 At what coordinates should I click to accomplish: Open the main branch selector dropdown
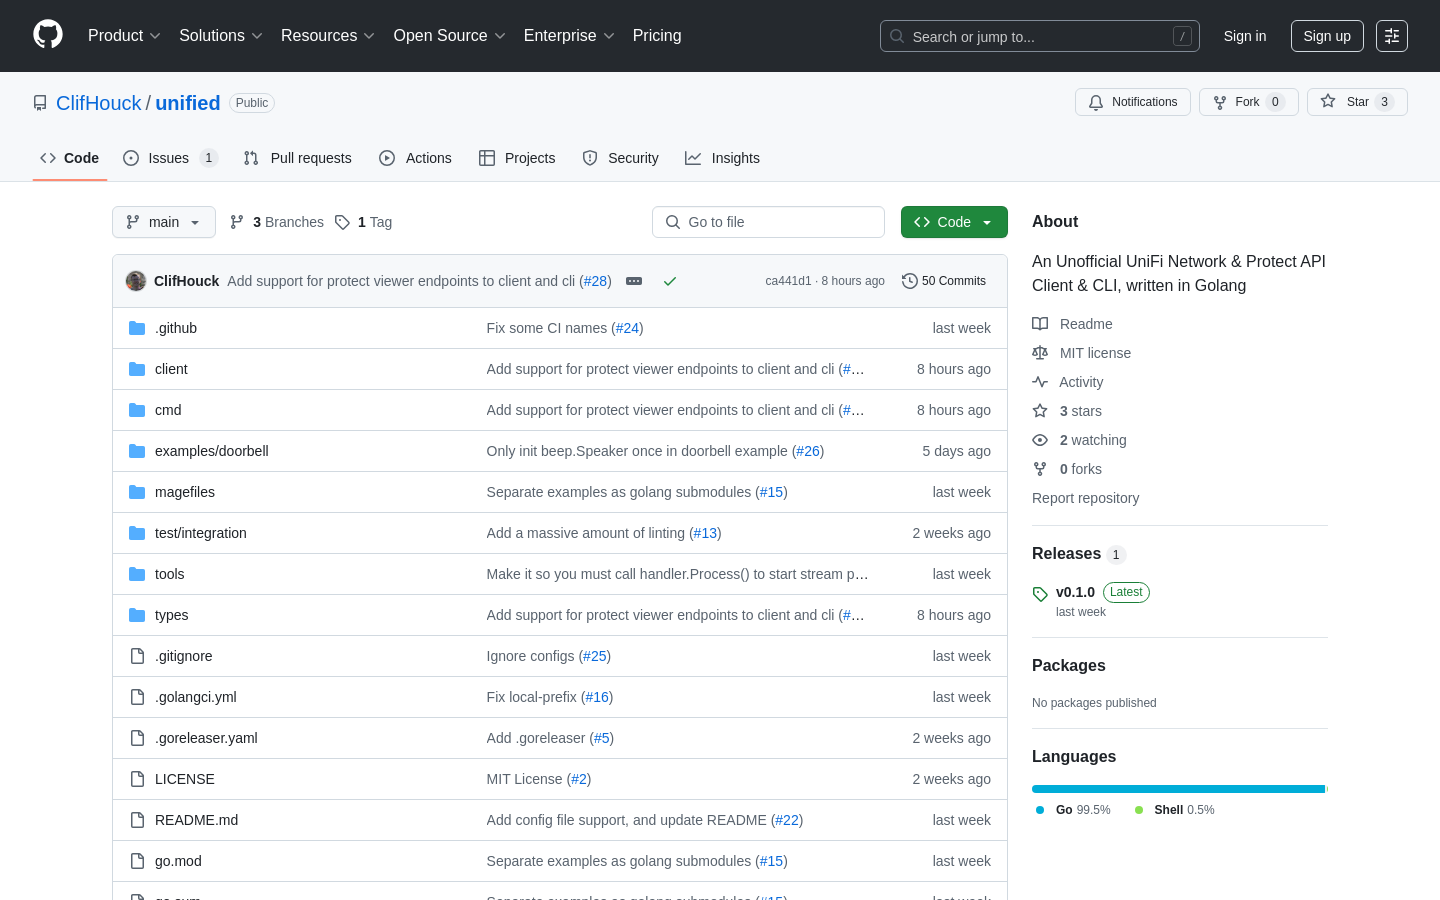coord(164,222)
